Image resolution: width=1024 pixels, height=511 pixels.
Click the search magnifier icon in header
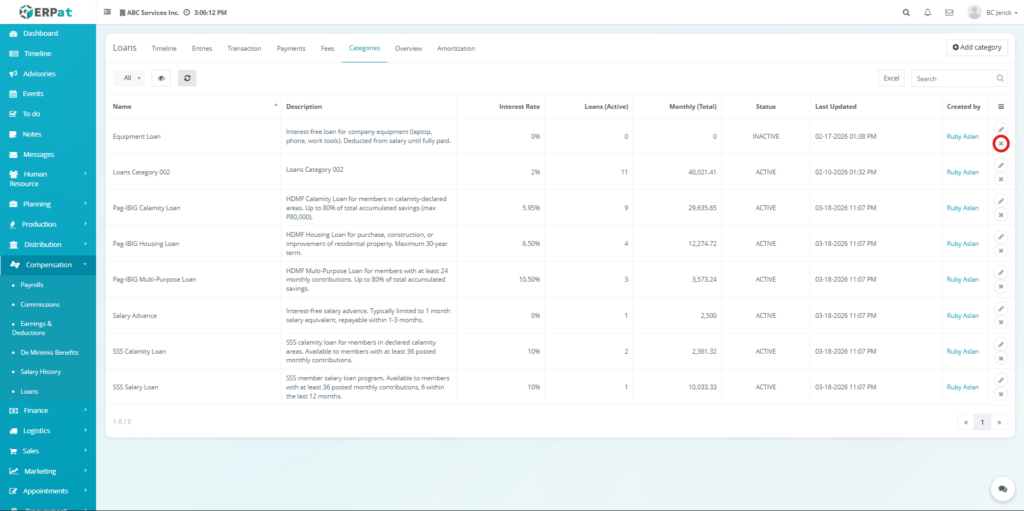906,13
